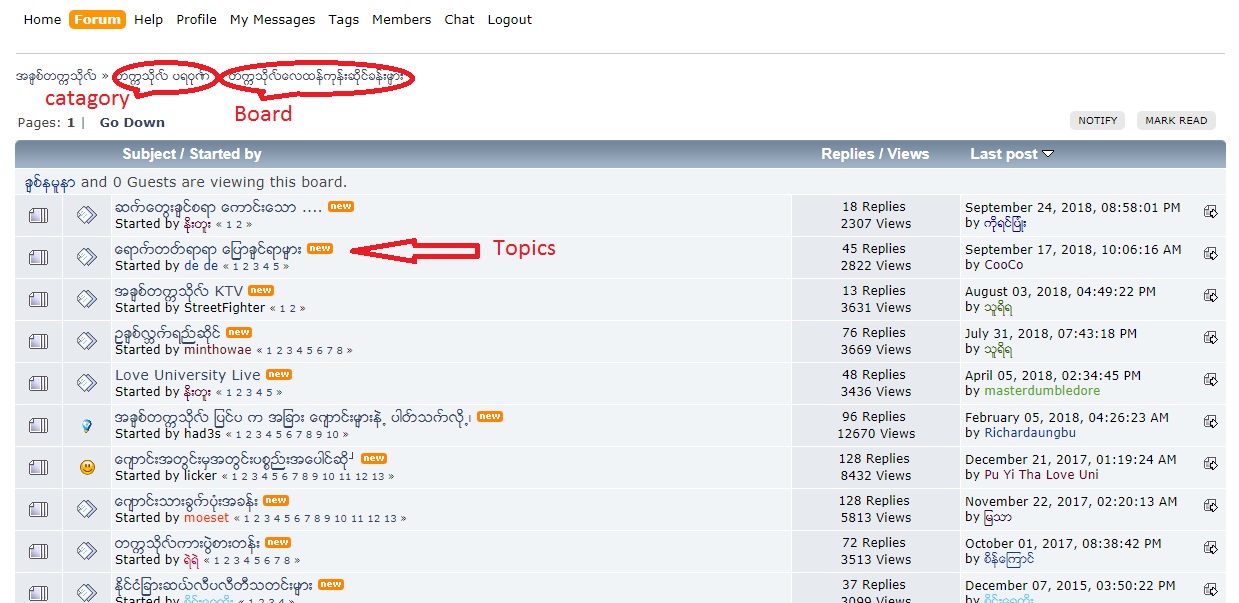Toggle sort order arrow next to Last post
Image resolution: width=1239 pixels, height=603 pixels.
click(1048, 154)
